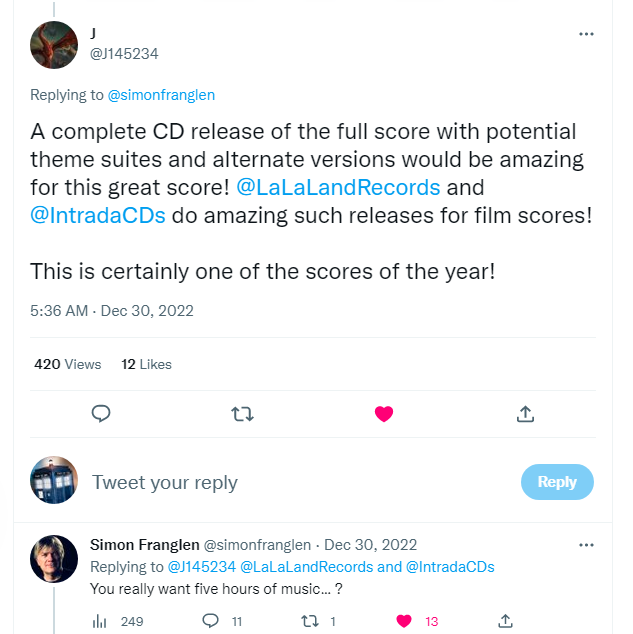Retweet J's main tweet
The image size is (633, 634).
(x=242, y=413)
